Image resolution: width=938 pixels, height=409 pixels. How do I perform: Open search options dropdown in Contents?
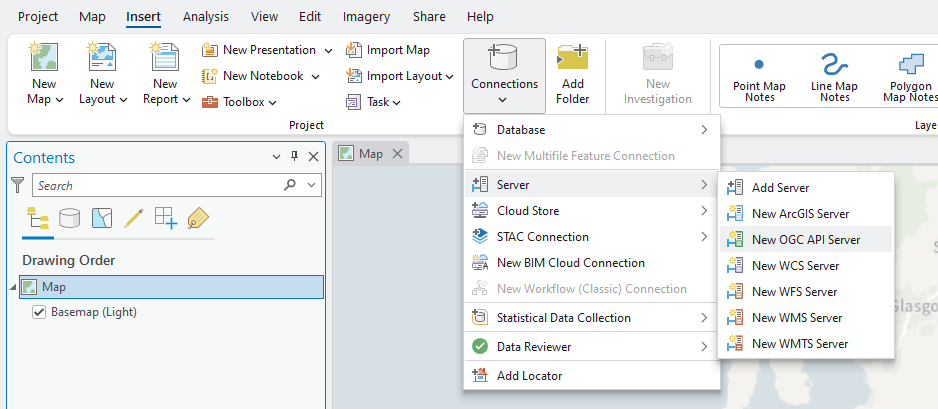pos(311,185)
